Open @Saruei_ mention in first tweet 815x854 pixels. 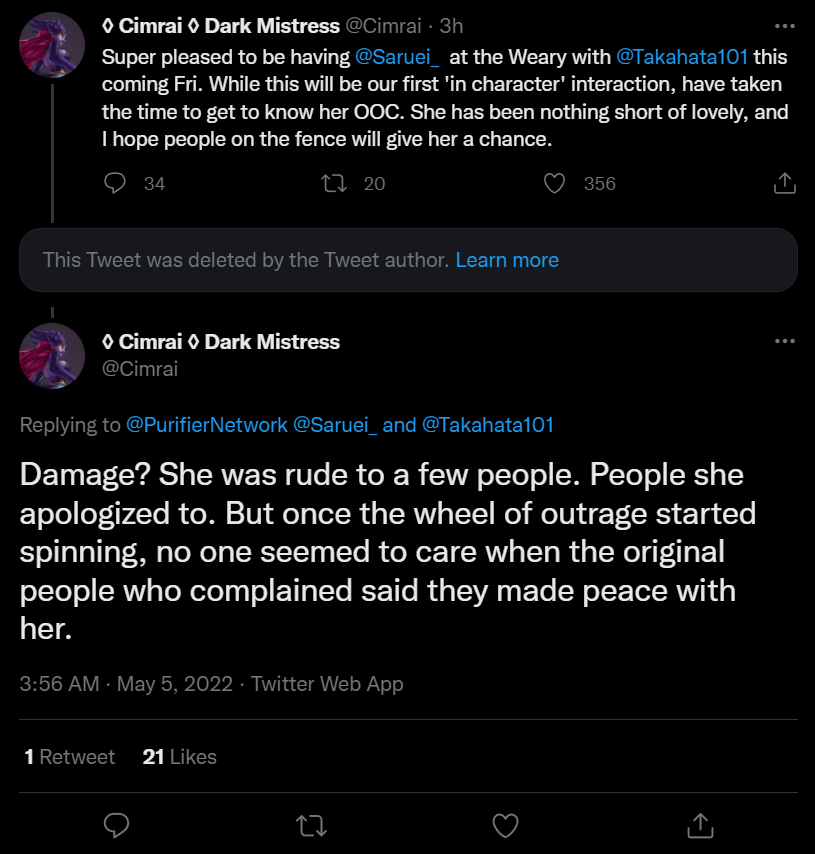pyautogui.click(x=397, y=57)
